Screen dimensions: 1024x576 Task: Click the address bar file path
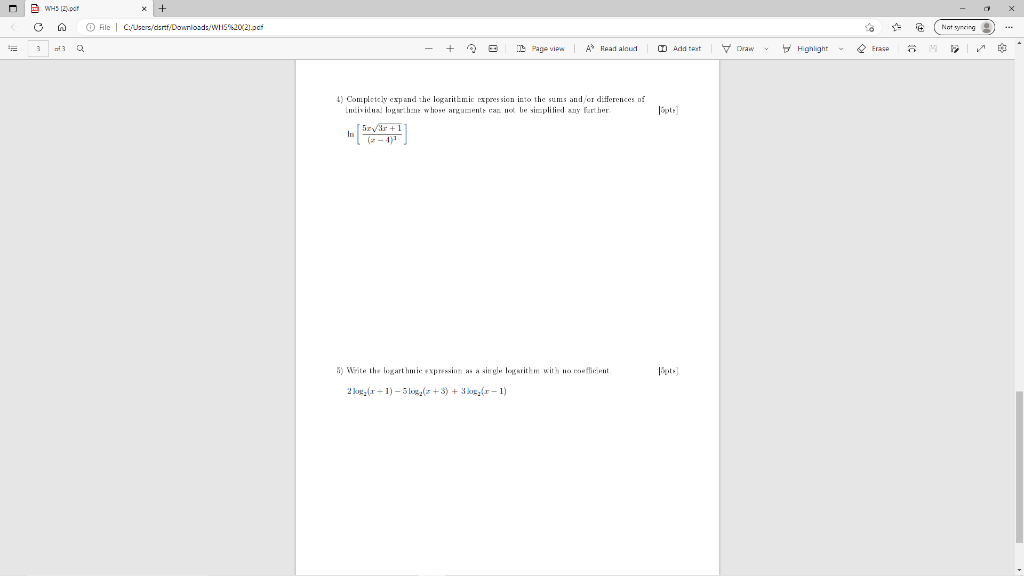(193, 27)
